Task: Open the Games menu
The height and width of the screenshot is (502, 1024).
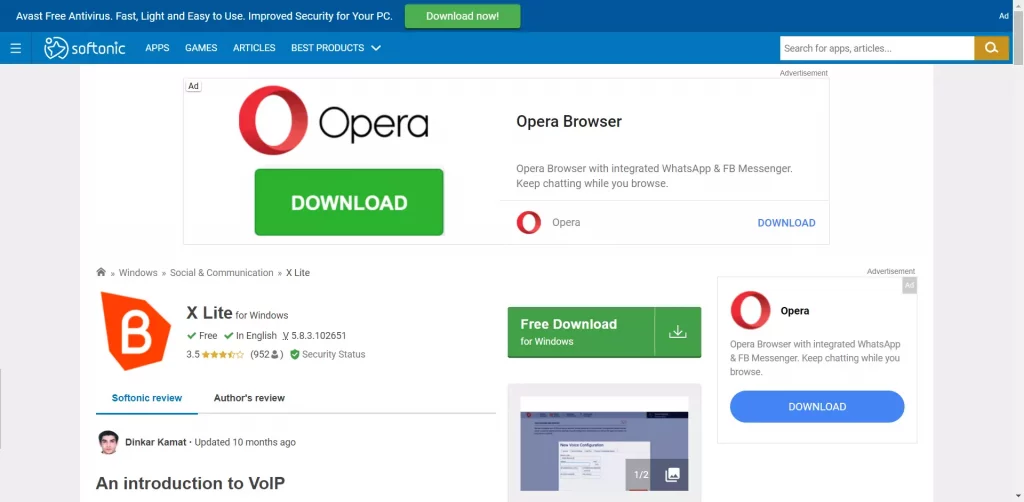Action: click(201, 48)
